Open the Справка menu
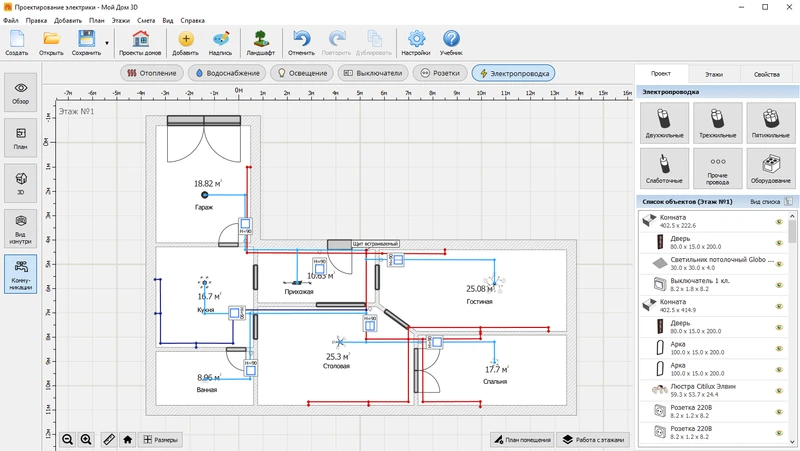 tap(192, 20)
